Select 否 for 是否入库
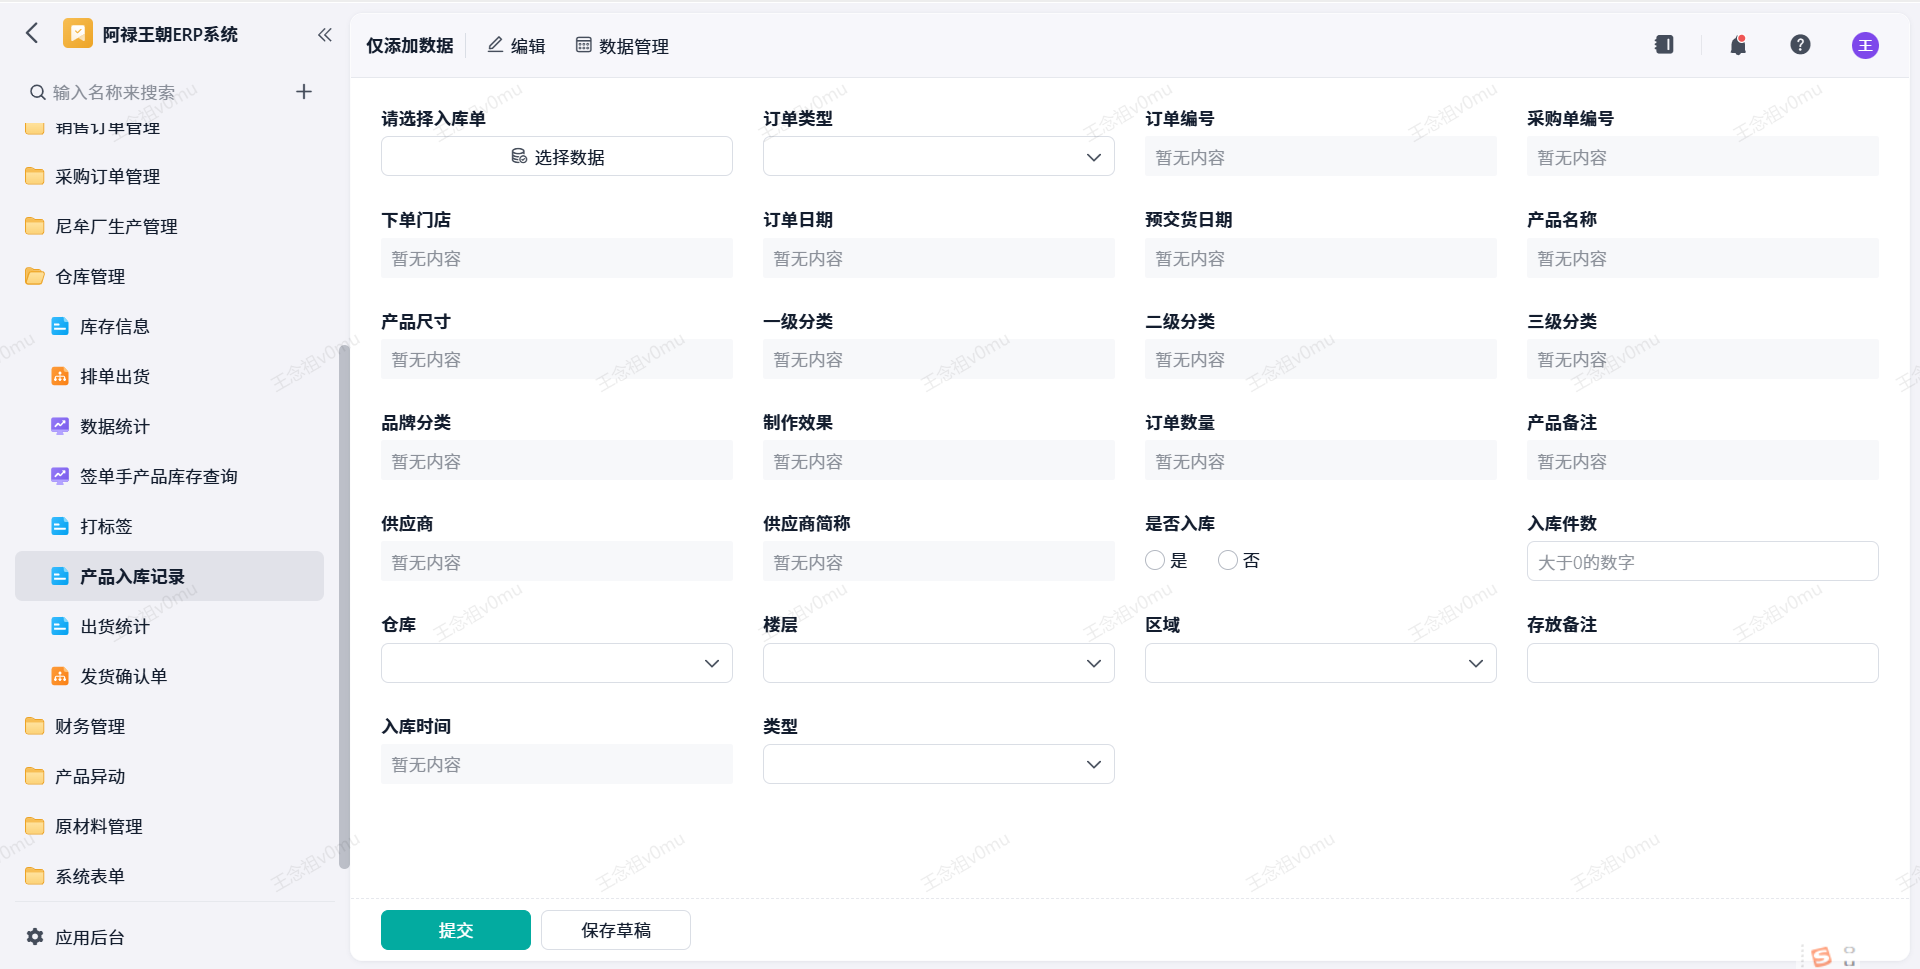Viewport: 1920px width, 969px height. (x=1228, y=560)
